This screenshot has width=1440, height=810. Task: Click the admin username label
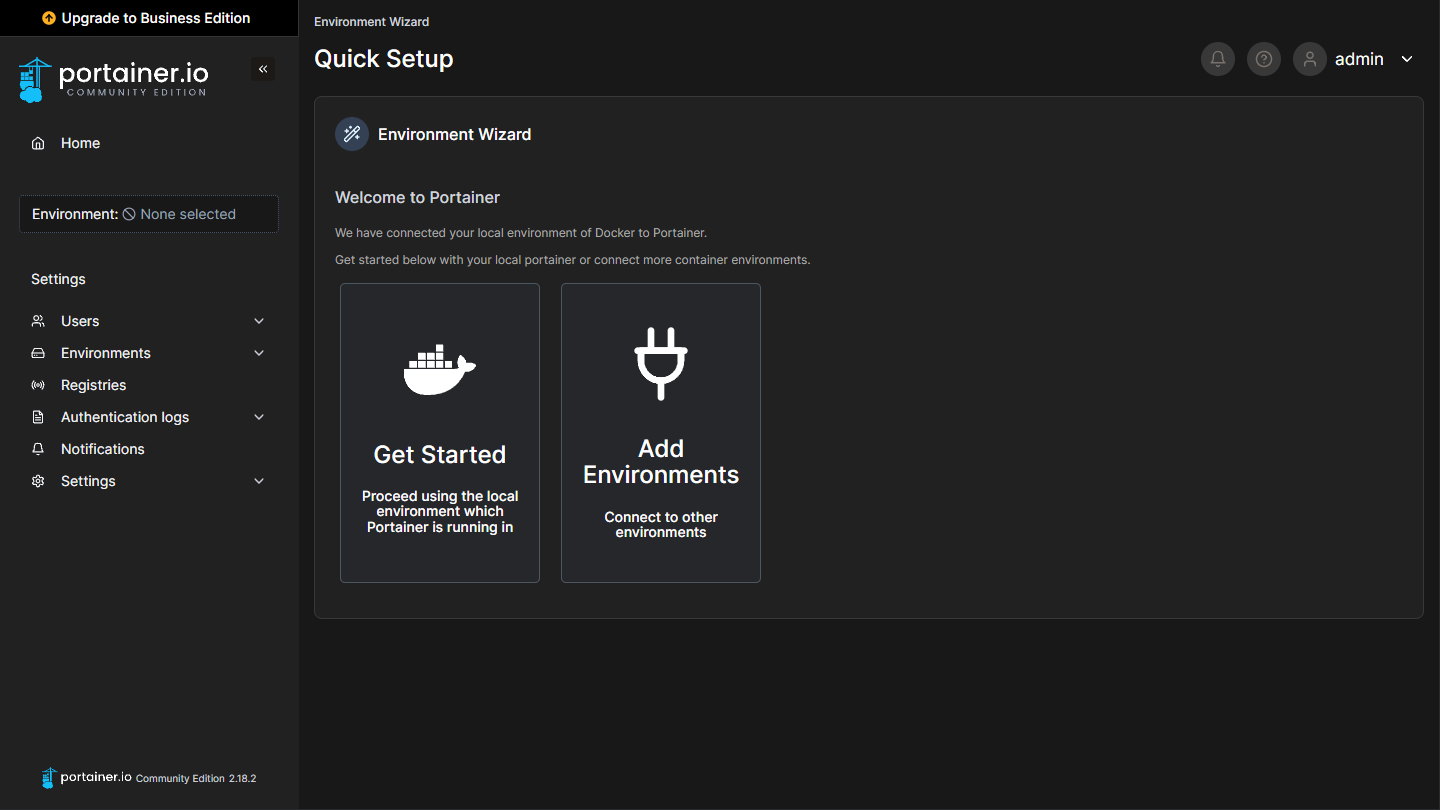(1359, 59)
